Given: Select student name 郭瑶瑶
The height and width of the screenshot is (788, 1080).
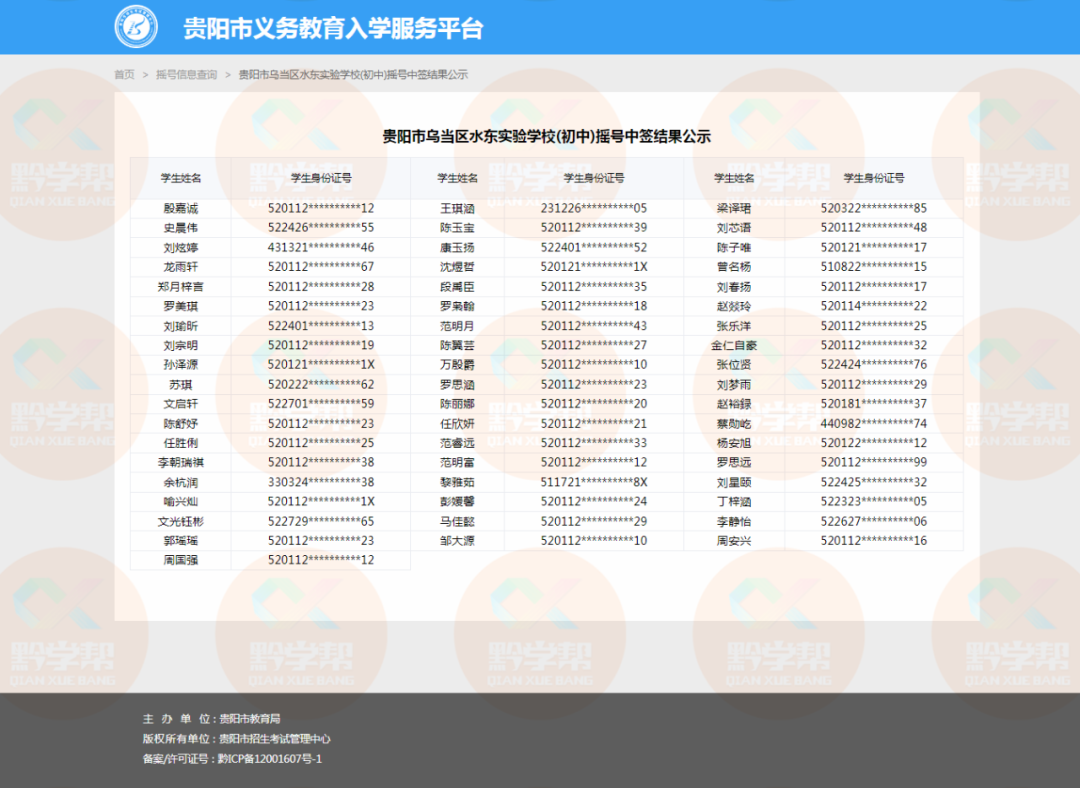Looking at the screenshot, I should 180,541.
